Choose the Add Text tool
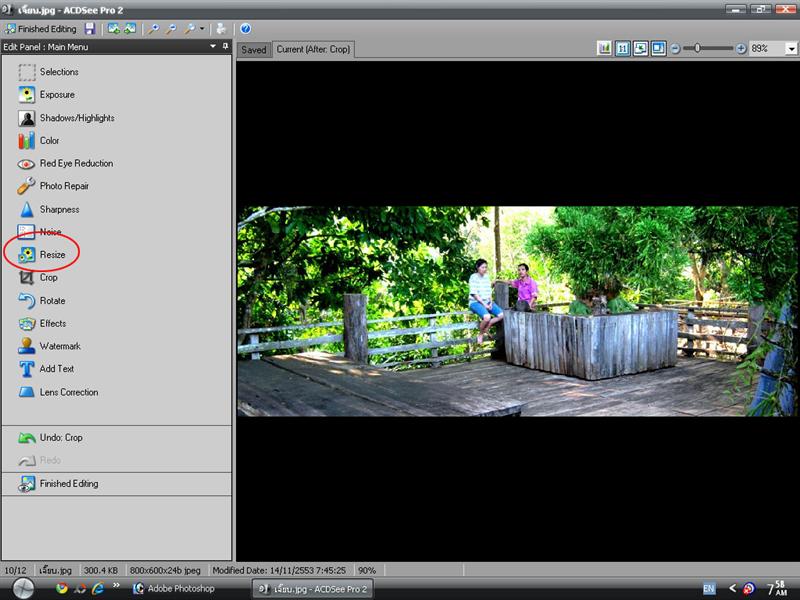 tap(56, 369)
